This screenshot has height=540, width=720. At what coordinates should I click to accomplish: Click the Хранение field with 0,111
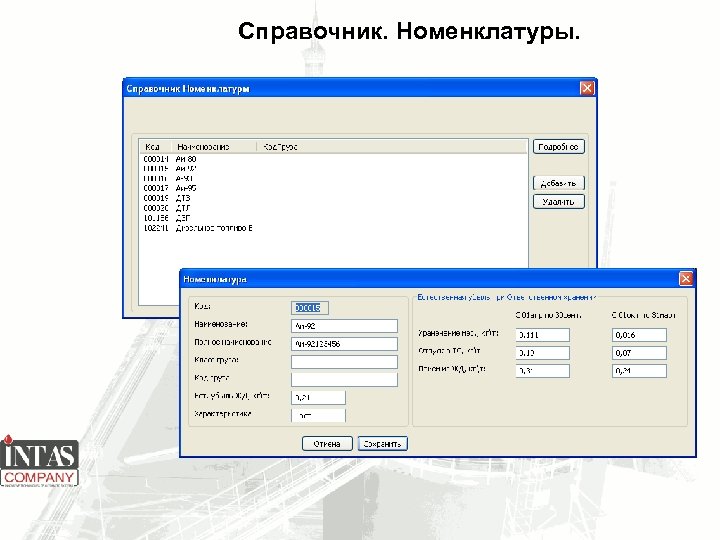click(x=543, y=335)
